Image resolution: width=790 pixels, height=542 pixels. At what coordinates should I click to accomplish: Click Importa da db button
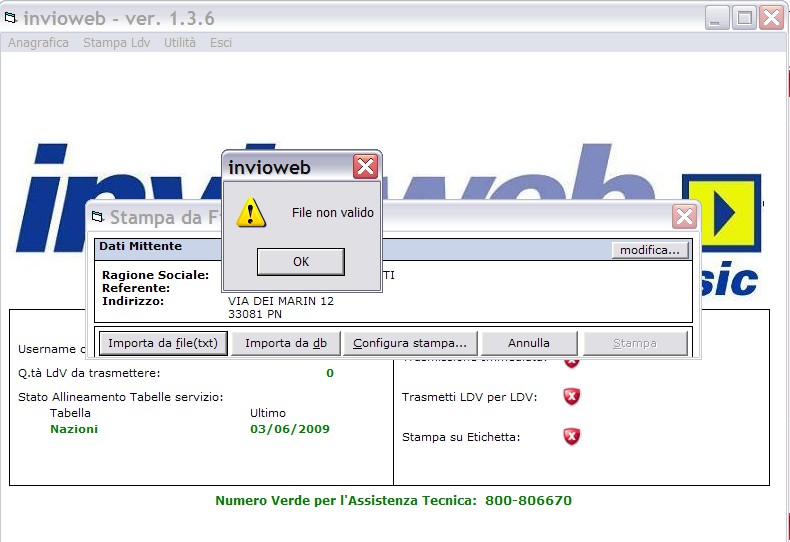point(286,343)
